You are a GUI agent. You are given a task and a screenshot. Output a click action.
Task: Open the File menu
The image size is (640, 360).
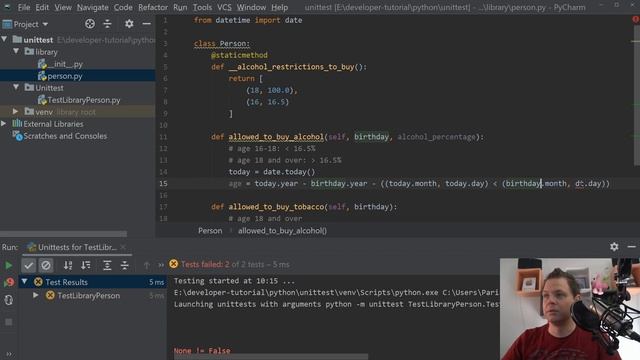(24, 7)
